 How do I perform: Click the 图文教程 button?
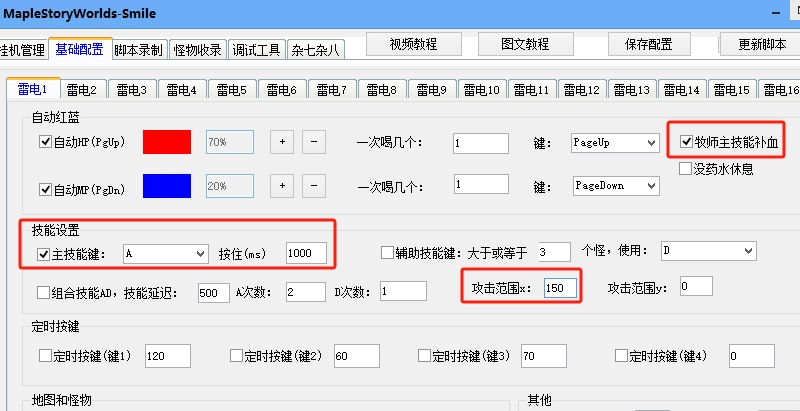pyautogui.click(x=526, y=44)
